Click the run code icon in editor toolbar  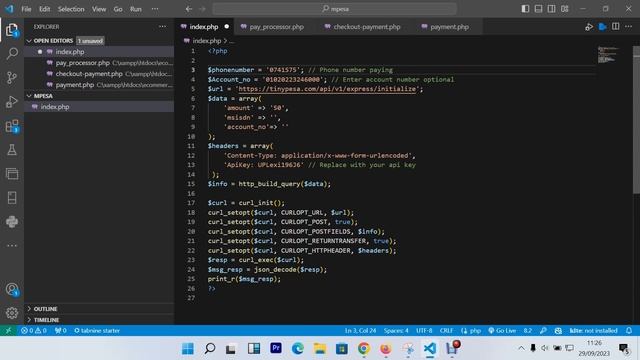[589, 27]
